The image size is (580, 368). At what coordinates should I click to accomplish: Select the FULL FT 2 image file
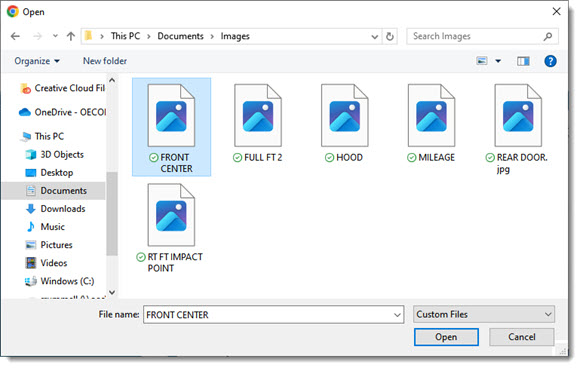click(258, 124)
